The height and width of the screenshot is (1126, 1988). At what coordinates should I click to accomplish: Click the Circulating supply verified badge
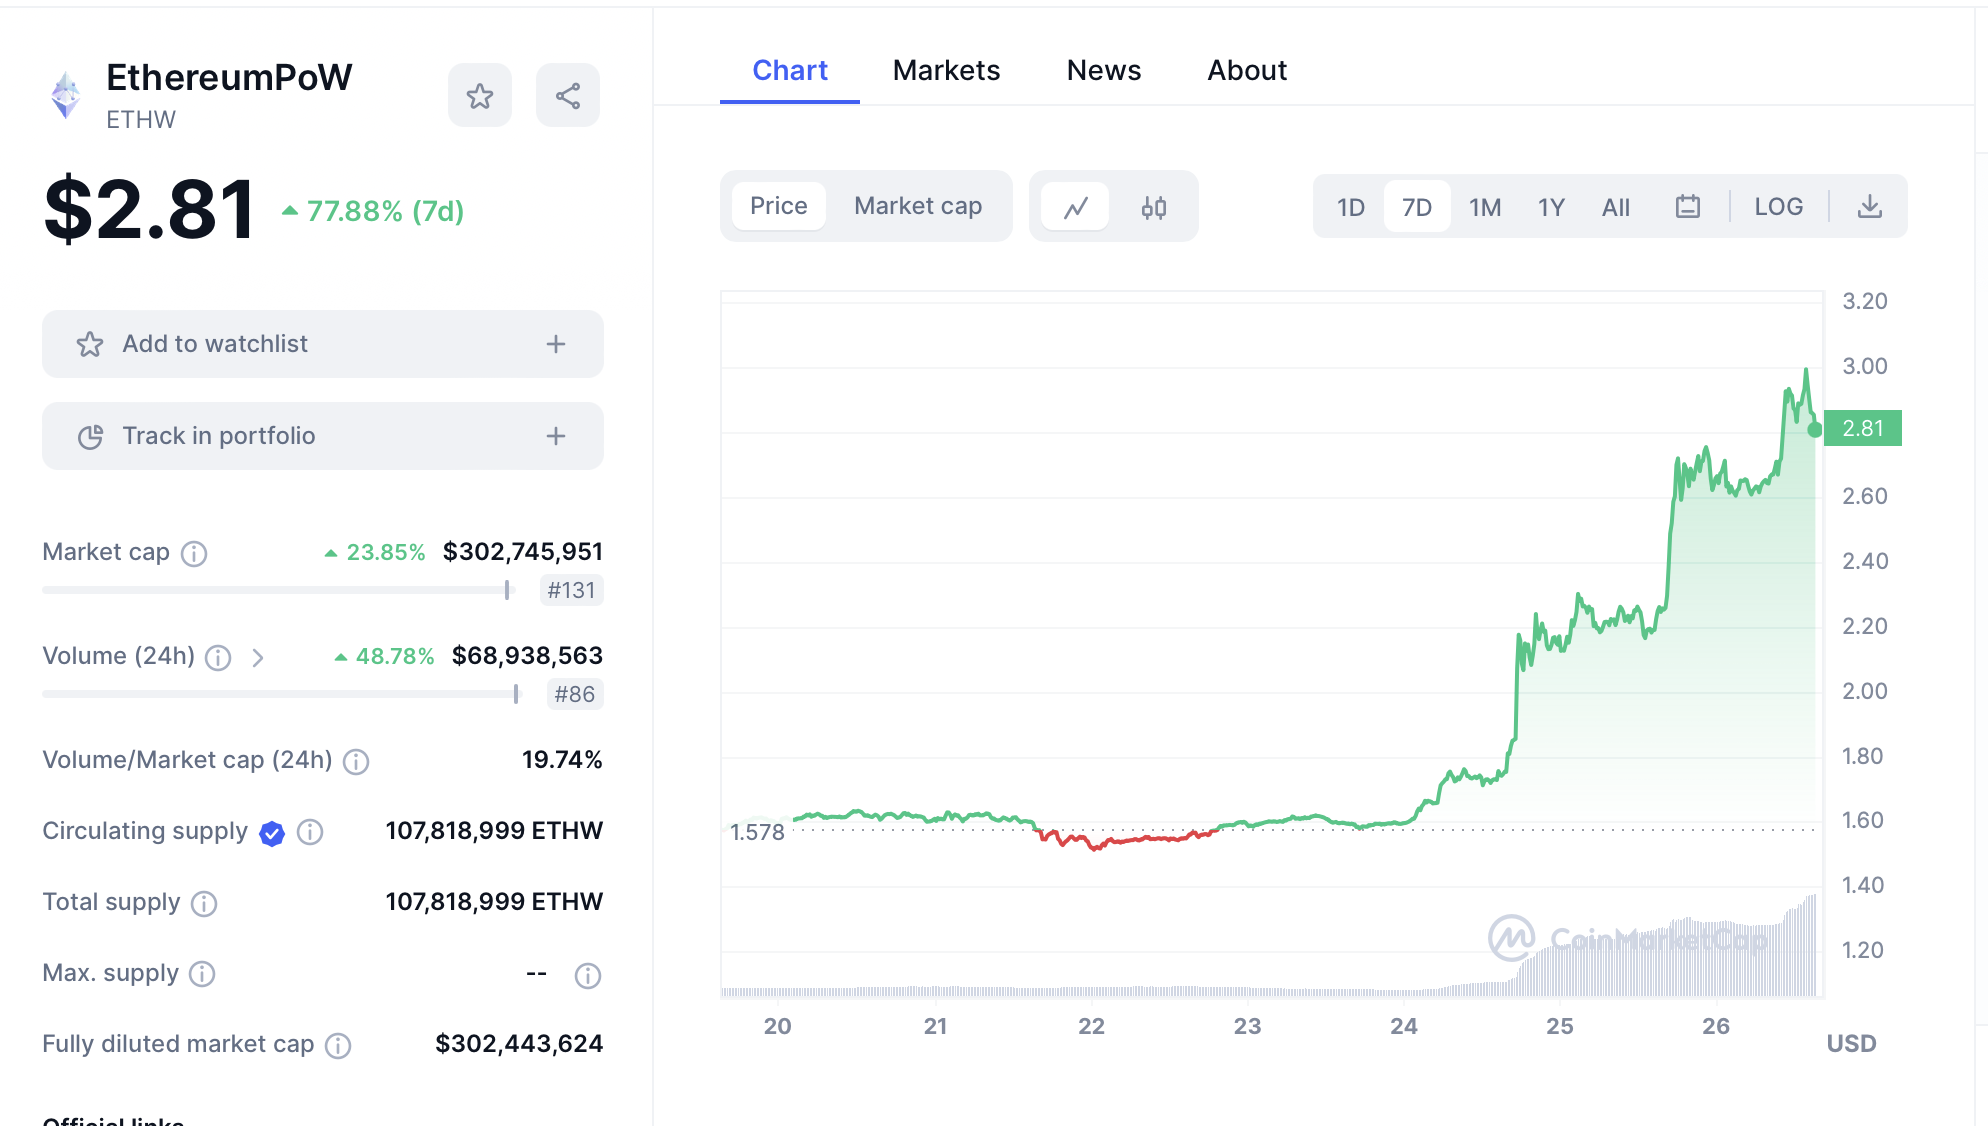pyautogui.click(x=272, y=832)
